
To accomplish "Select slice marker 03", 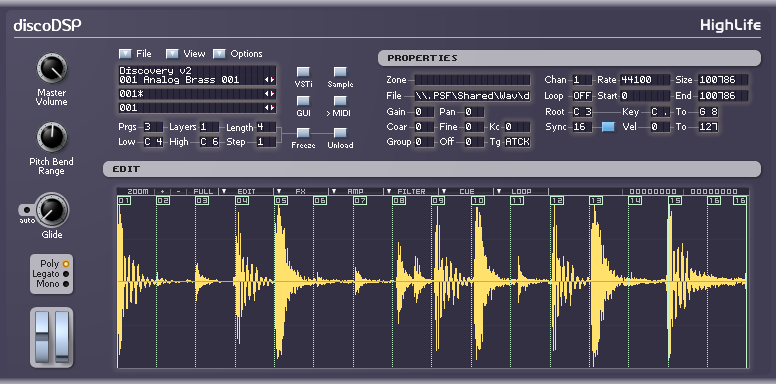I will point(202,200).
